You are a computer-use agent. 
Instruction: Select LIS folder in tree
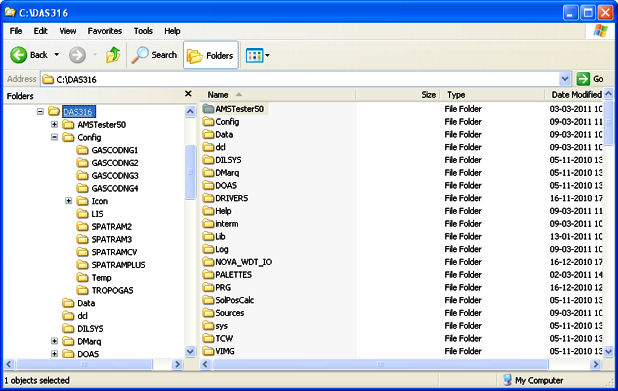tap(97, 214)
